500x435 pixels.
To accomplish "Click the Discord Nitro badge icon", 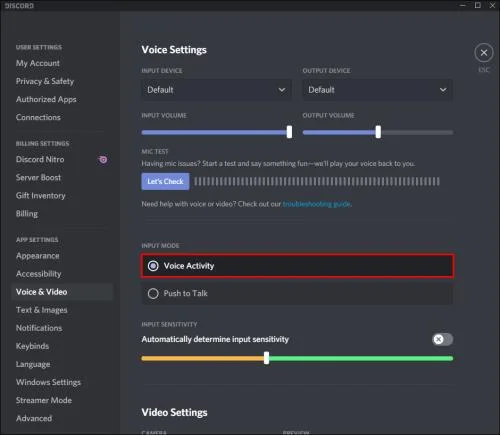I will click(103, 160).
